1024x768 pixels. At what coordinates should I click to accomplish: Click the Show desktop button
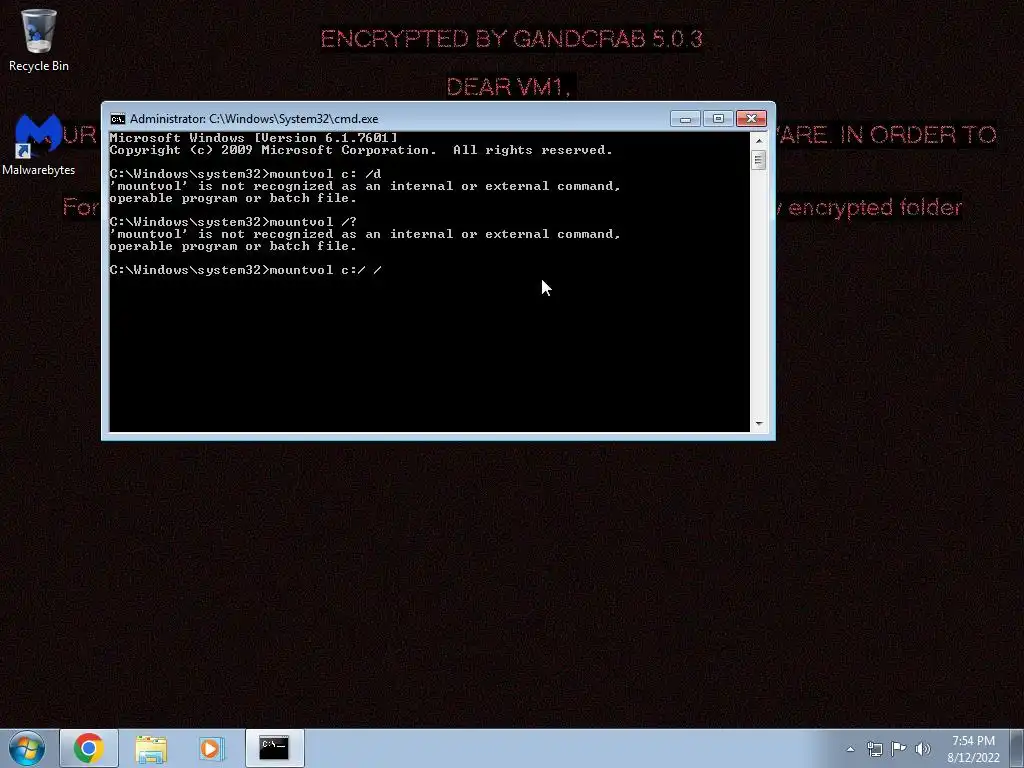coord(1017,749)
